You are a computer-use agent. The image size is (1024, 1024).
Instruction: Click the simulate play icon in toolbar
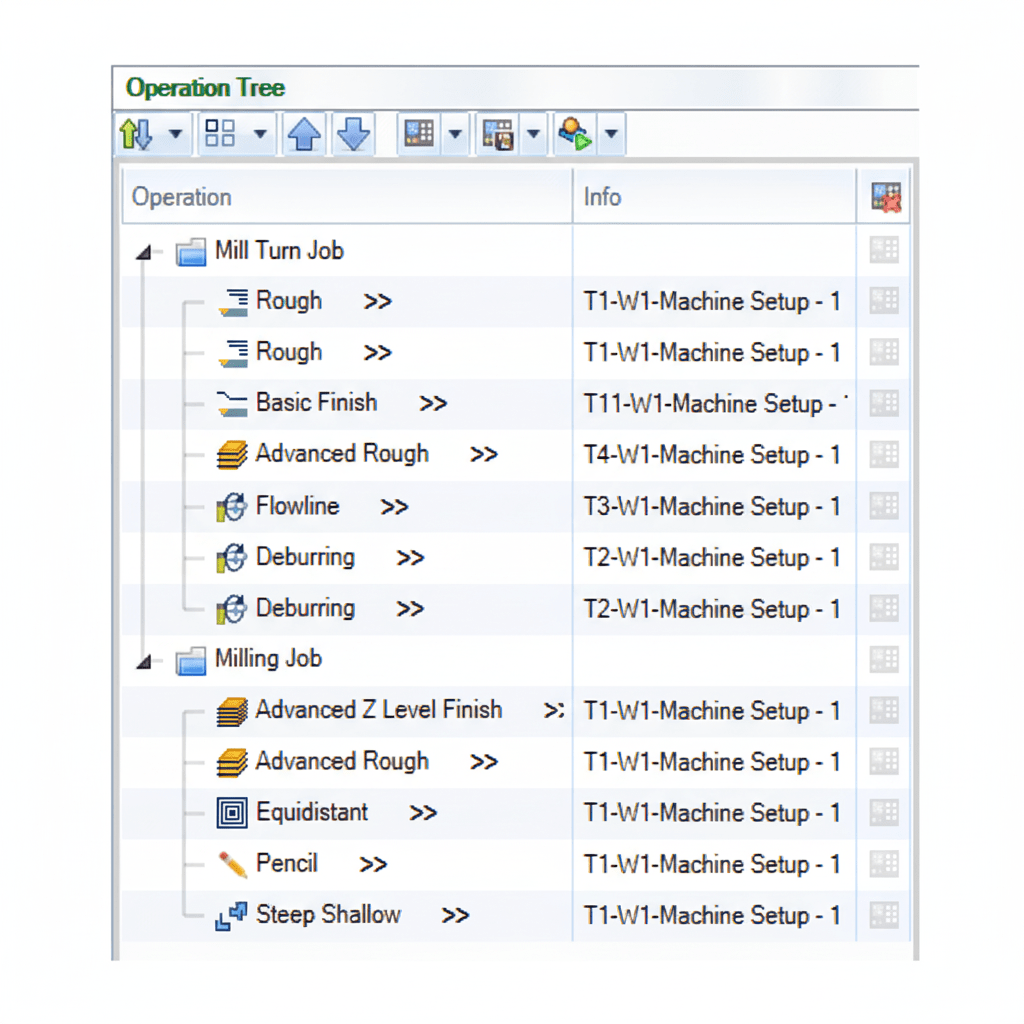pos(577,134)
